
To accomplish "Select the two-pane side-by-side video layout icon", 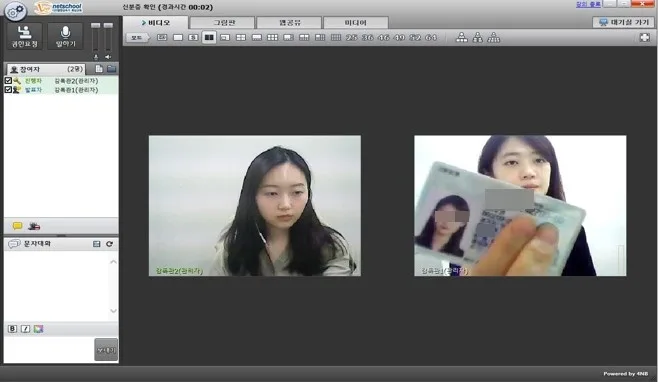I will coord(209,37).
